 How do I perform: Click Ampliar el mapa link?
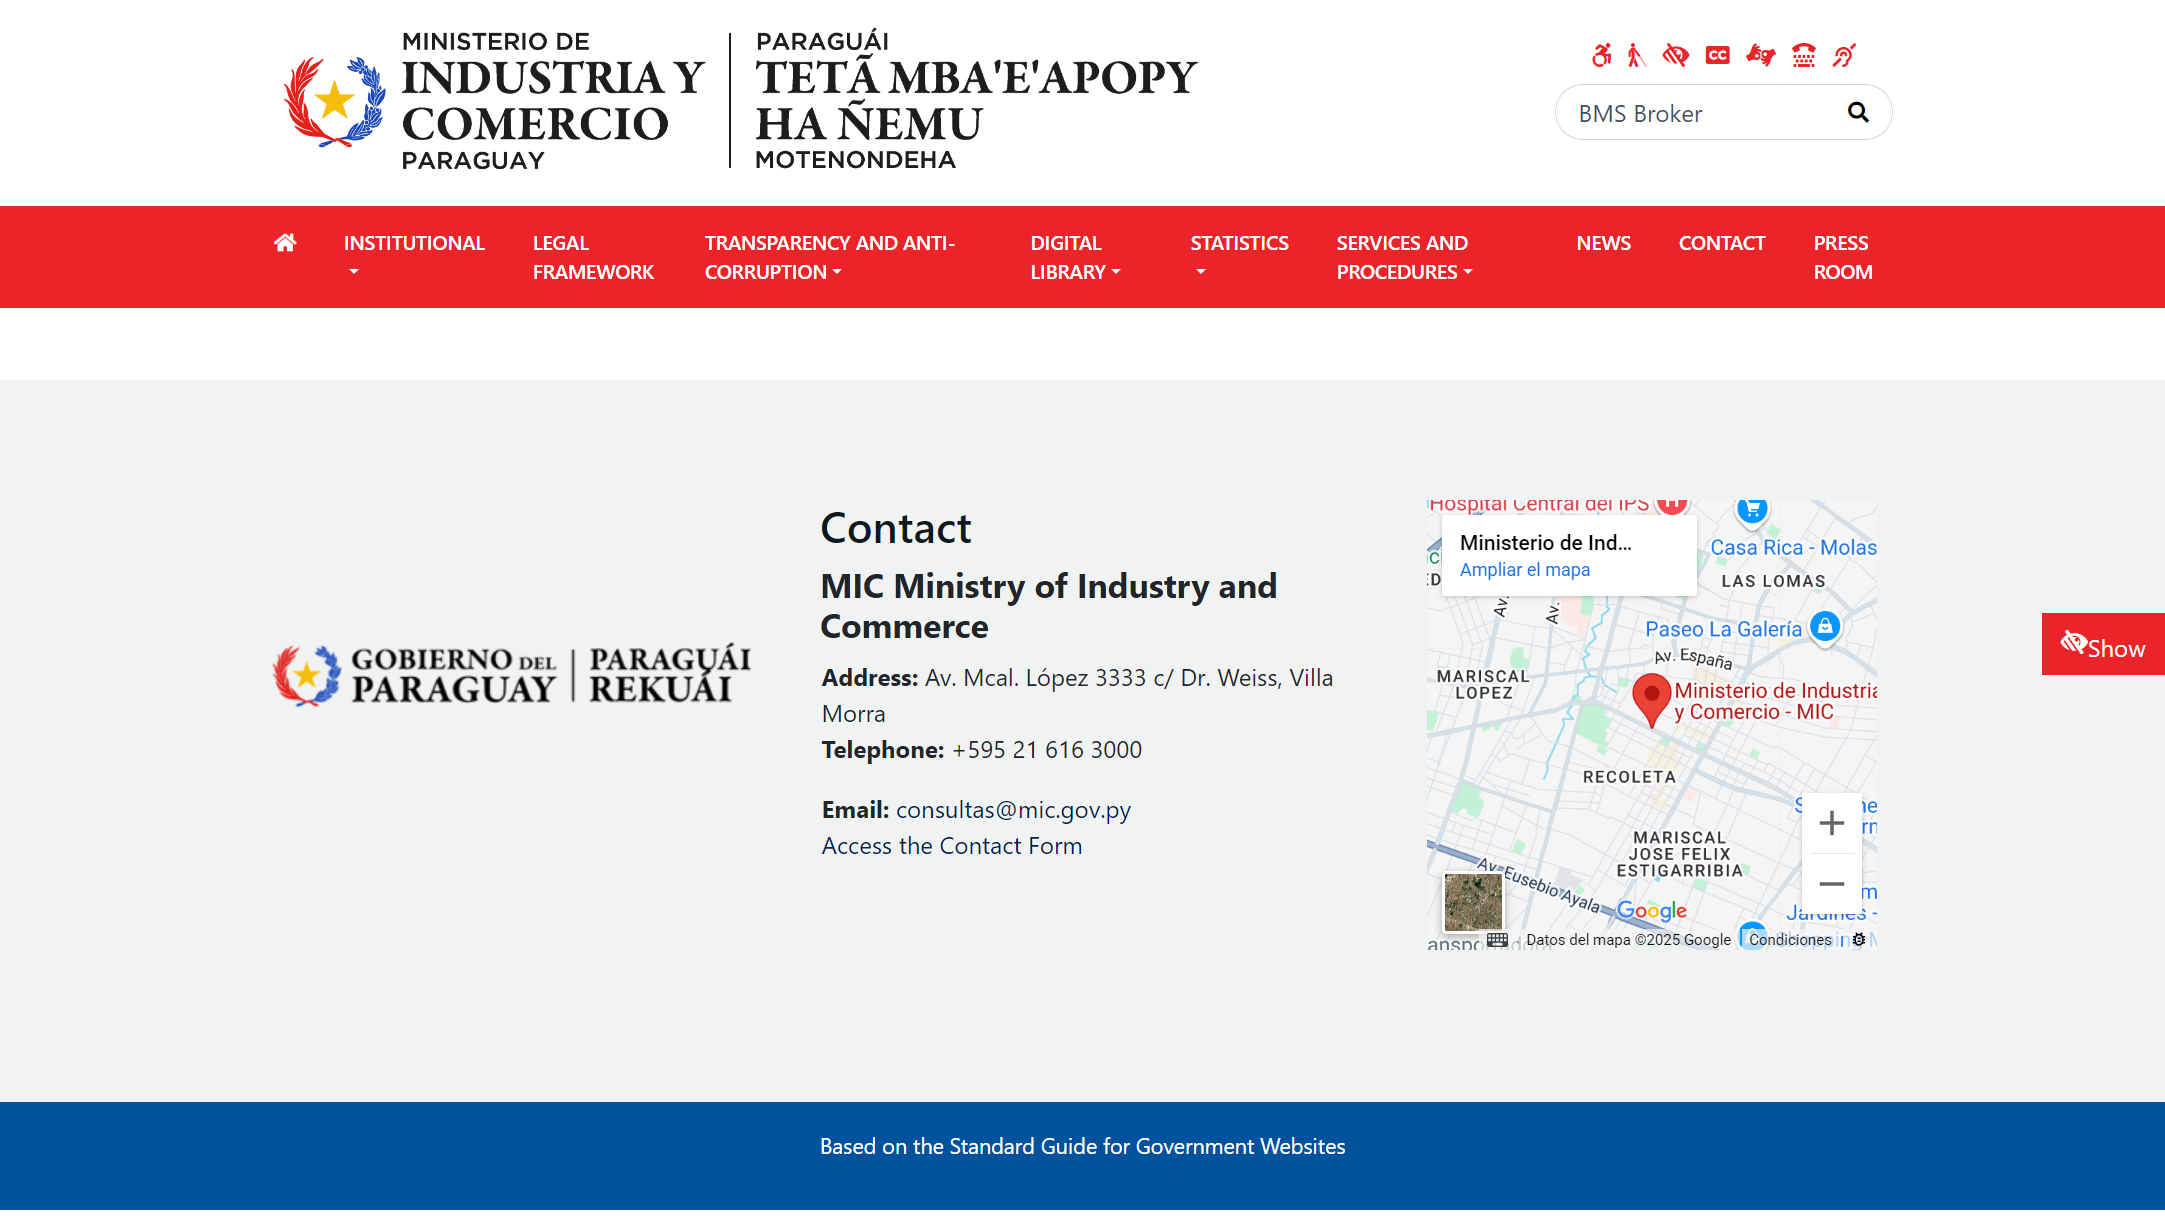(1525, 570)
